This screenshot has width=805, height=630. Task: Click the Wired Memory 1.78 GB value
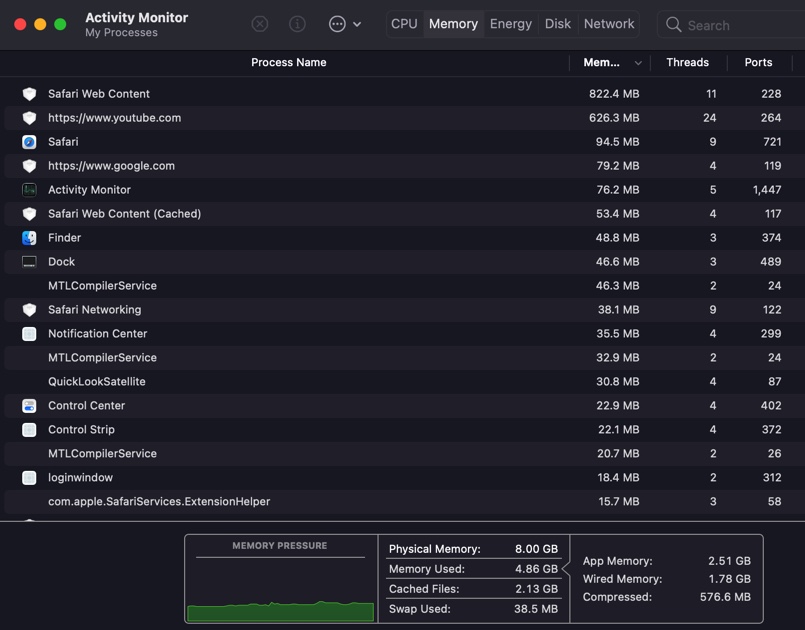(x=730, y=579)
